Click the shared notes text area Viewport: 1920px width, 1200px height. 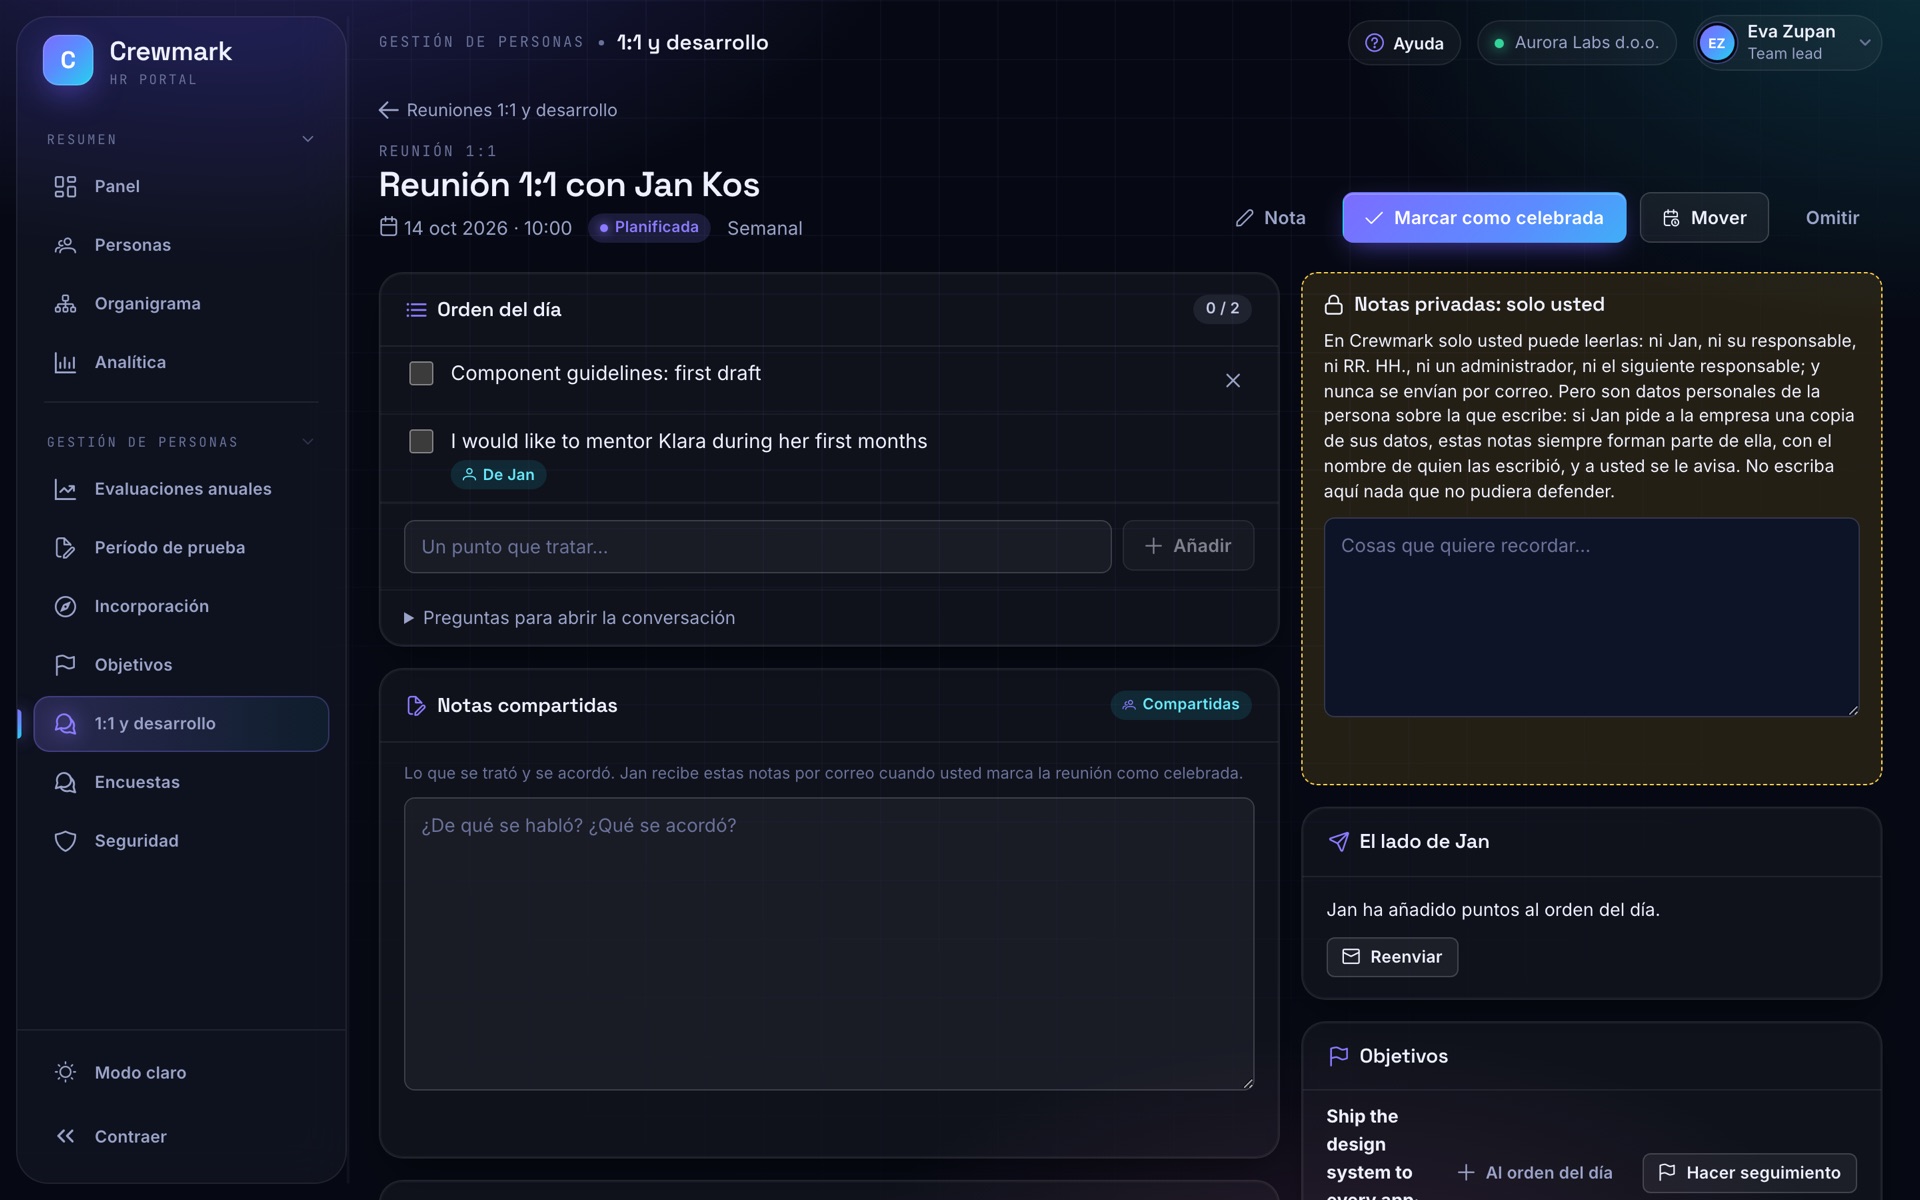pyautogui.click(x=829, y=943)
